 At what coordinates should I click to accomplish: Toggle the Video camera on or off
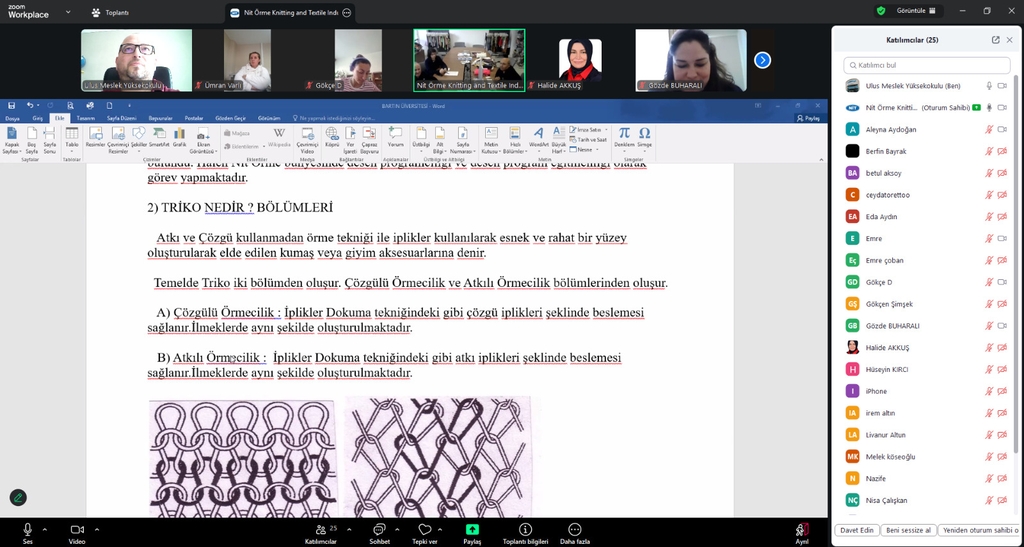pyautogui.click(x=76, y=529)
